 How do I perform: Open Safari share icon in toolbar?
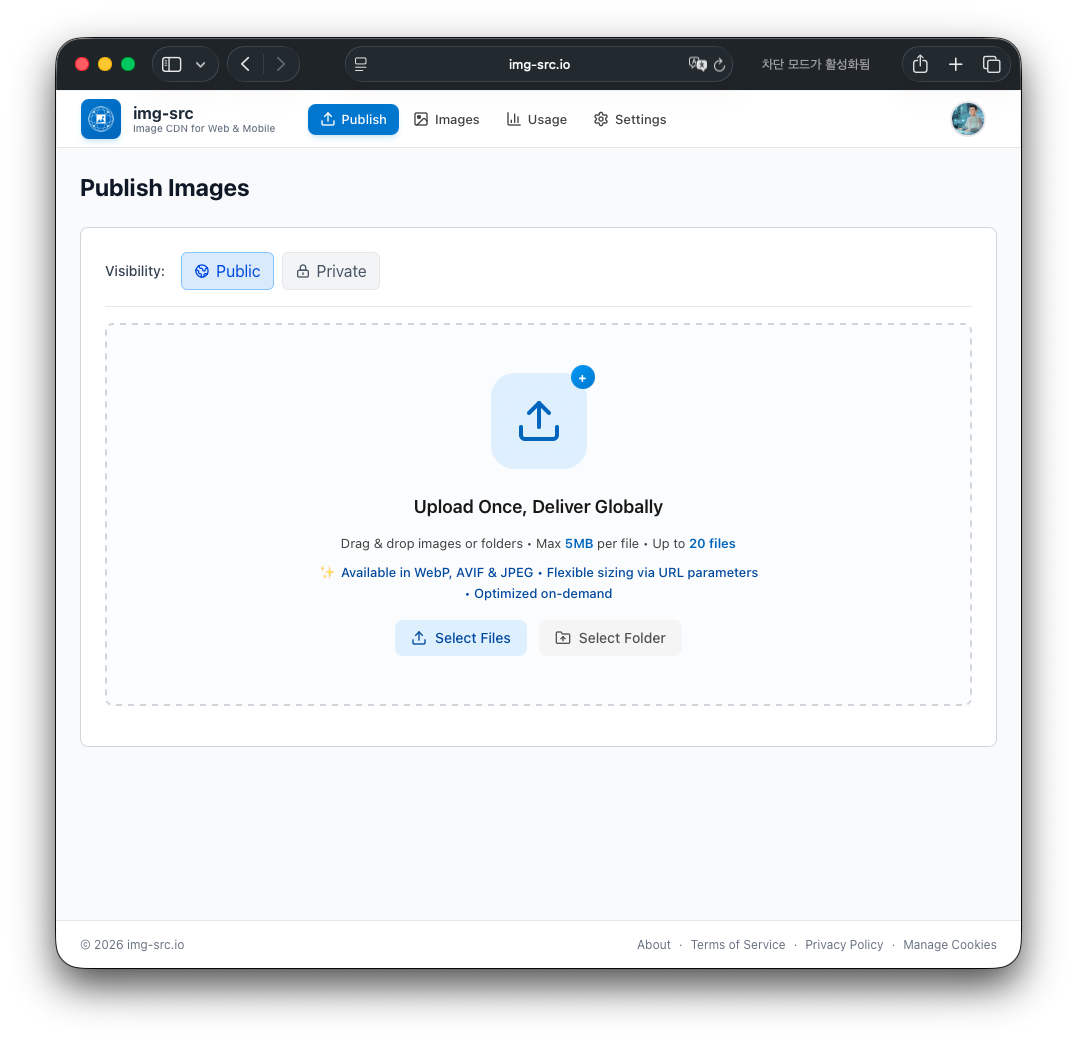(920, 65)
